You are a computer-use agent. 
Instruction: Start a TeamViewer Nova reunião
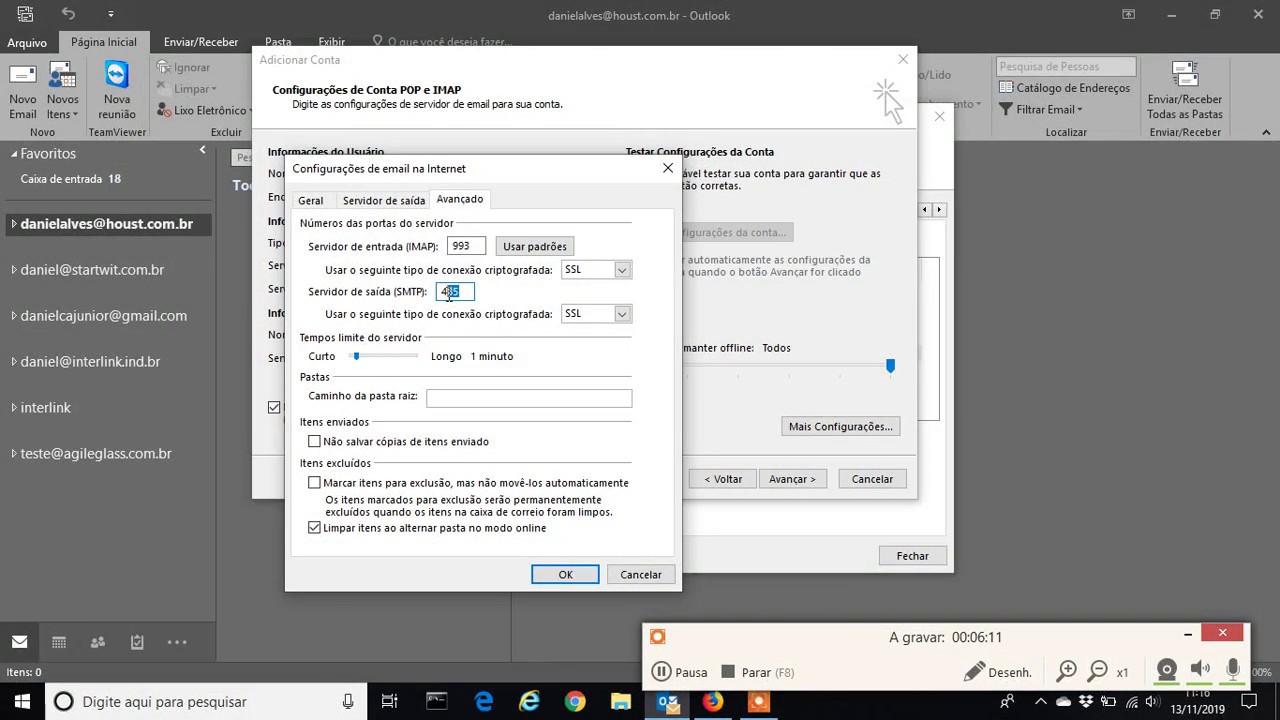point(117,92)
